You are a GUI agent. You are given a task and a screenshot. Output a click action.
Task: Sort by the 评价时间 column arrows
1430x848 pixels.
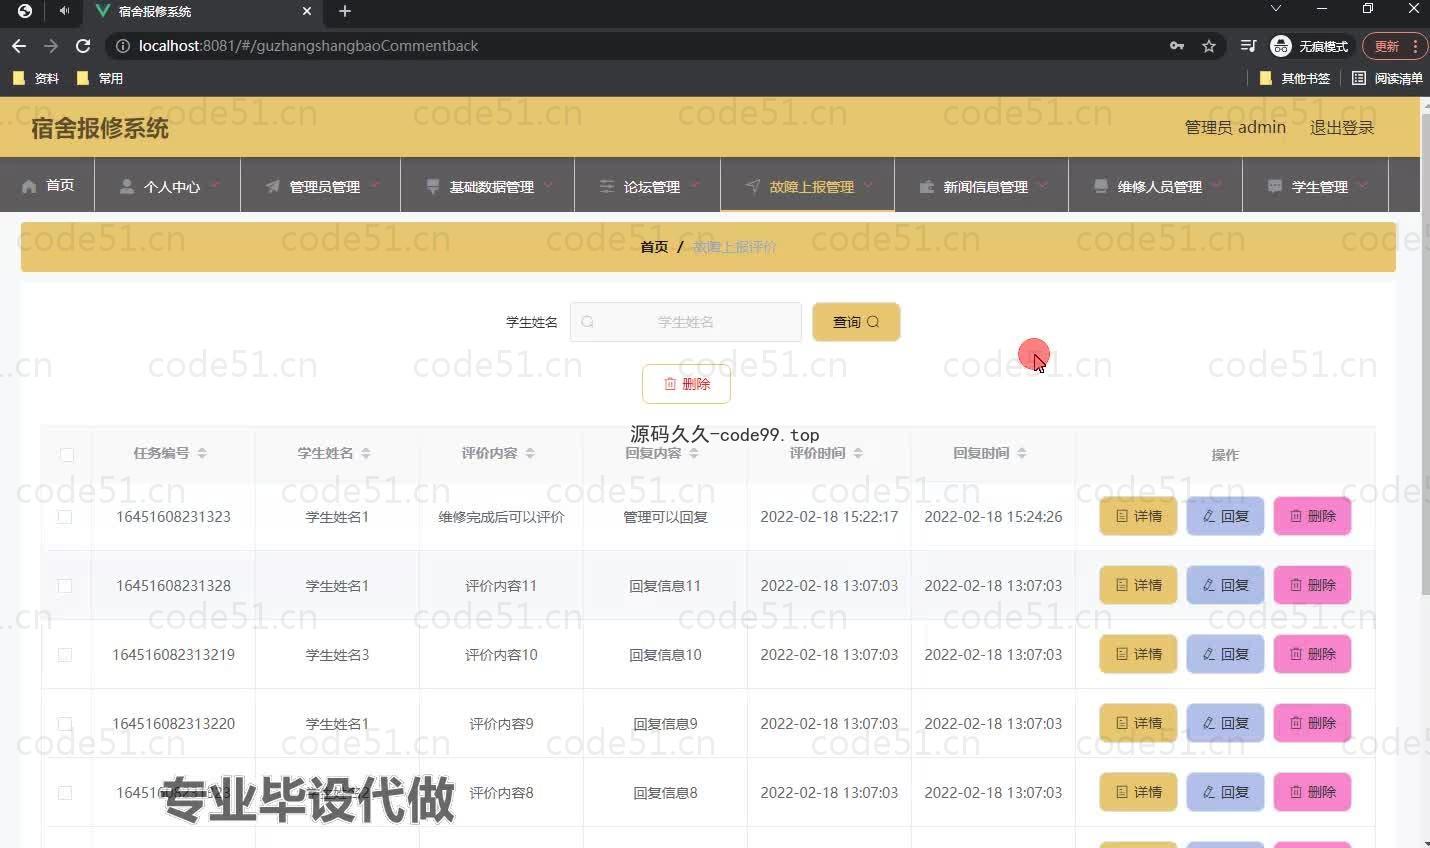tap(858, 453)
